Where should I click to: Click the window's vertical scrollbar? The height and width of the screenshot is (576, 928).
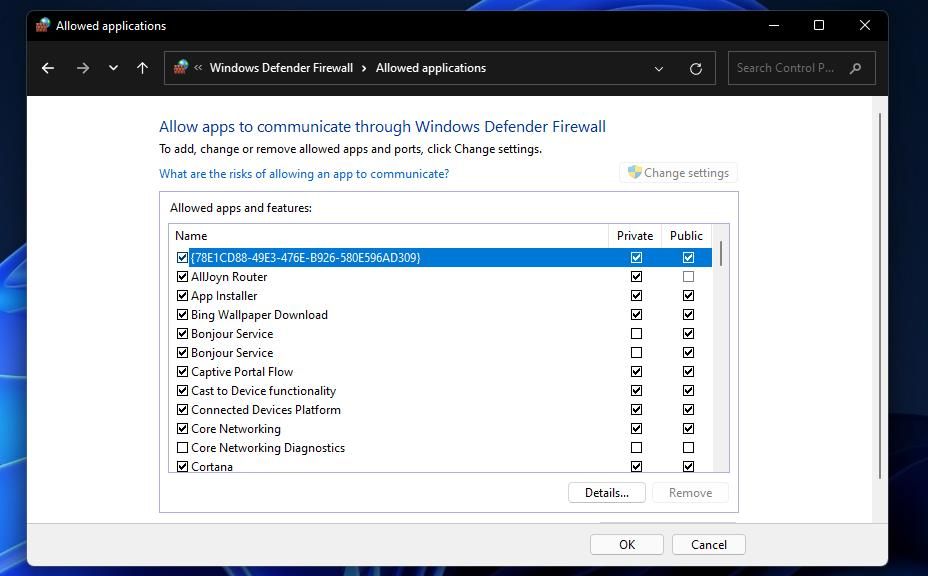[879, 296]
